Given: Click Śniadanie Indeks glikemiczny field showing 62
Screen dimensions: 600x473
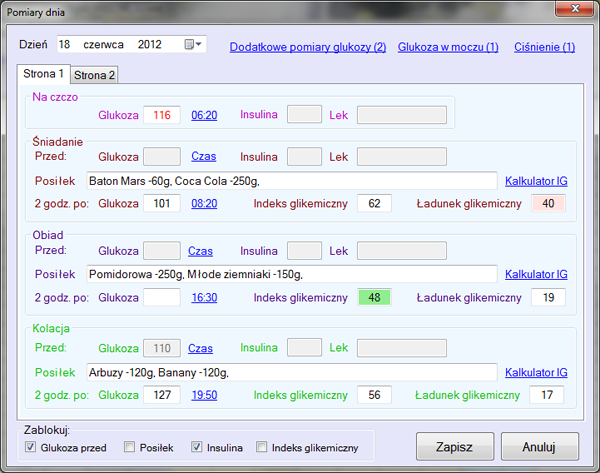Looking at the screenshot, I should 374,203.
